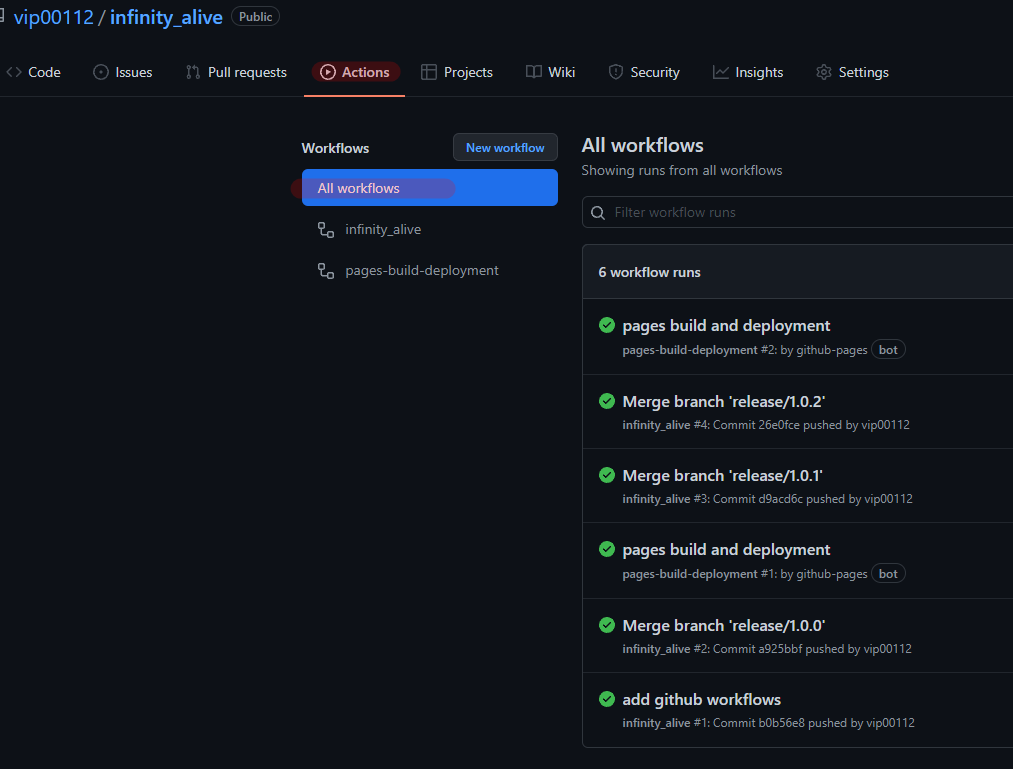Click the infinity_alive workflow icon in sidebar

(x=326, y=229)
